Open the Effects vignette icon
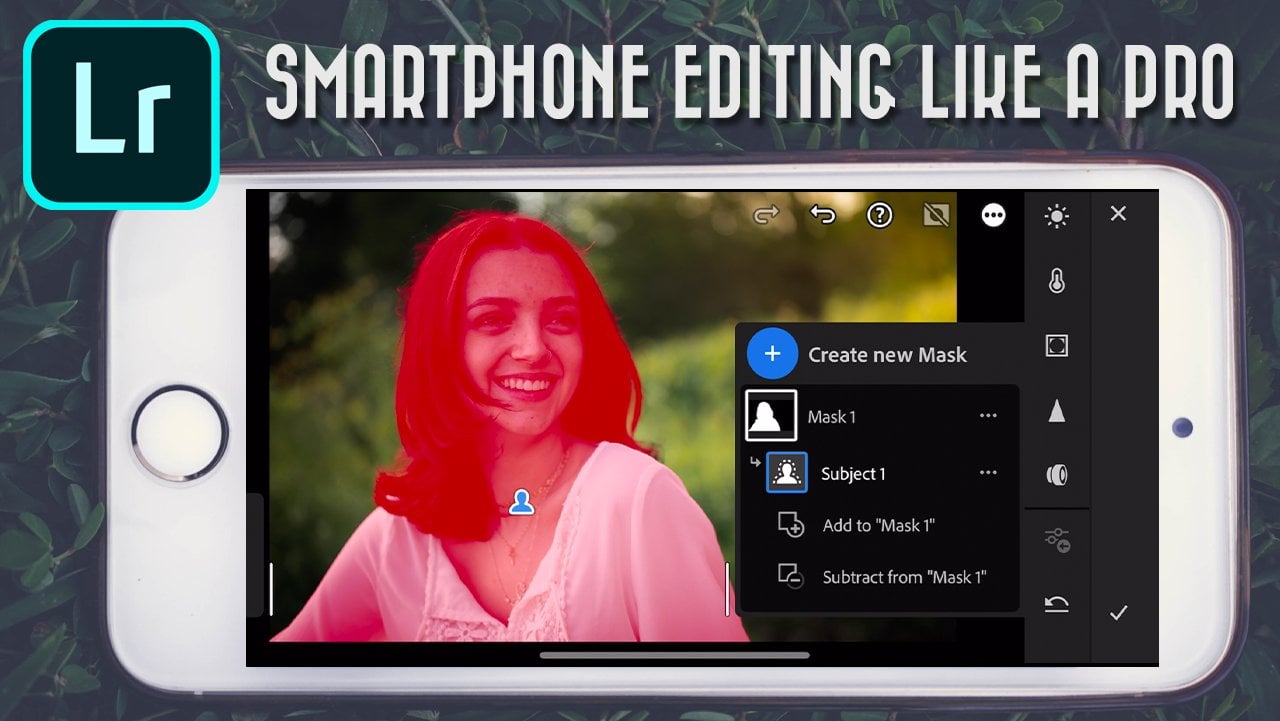The height and width of the screenshot is (721, 1280). (1056, 346)
